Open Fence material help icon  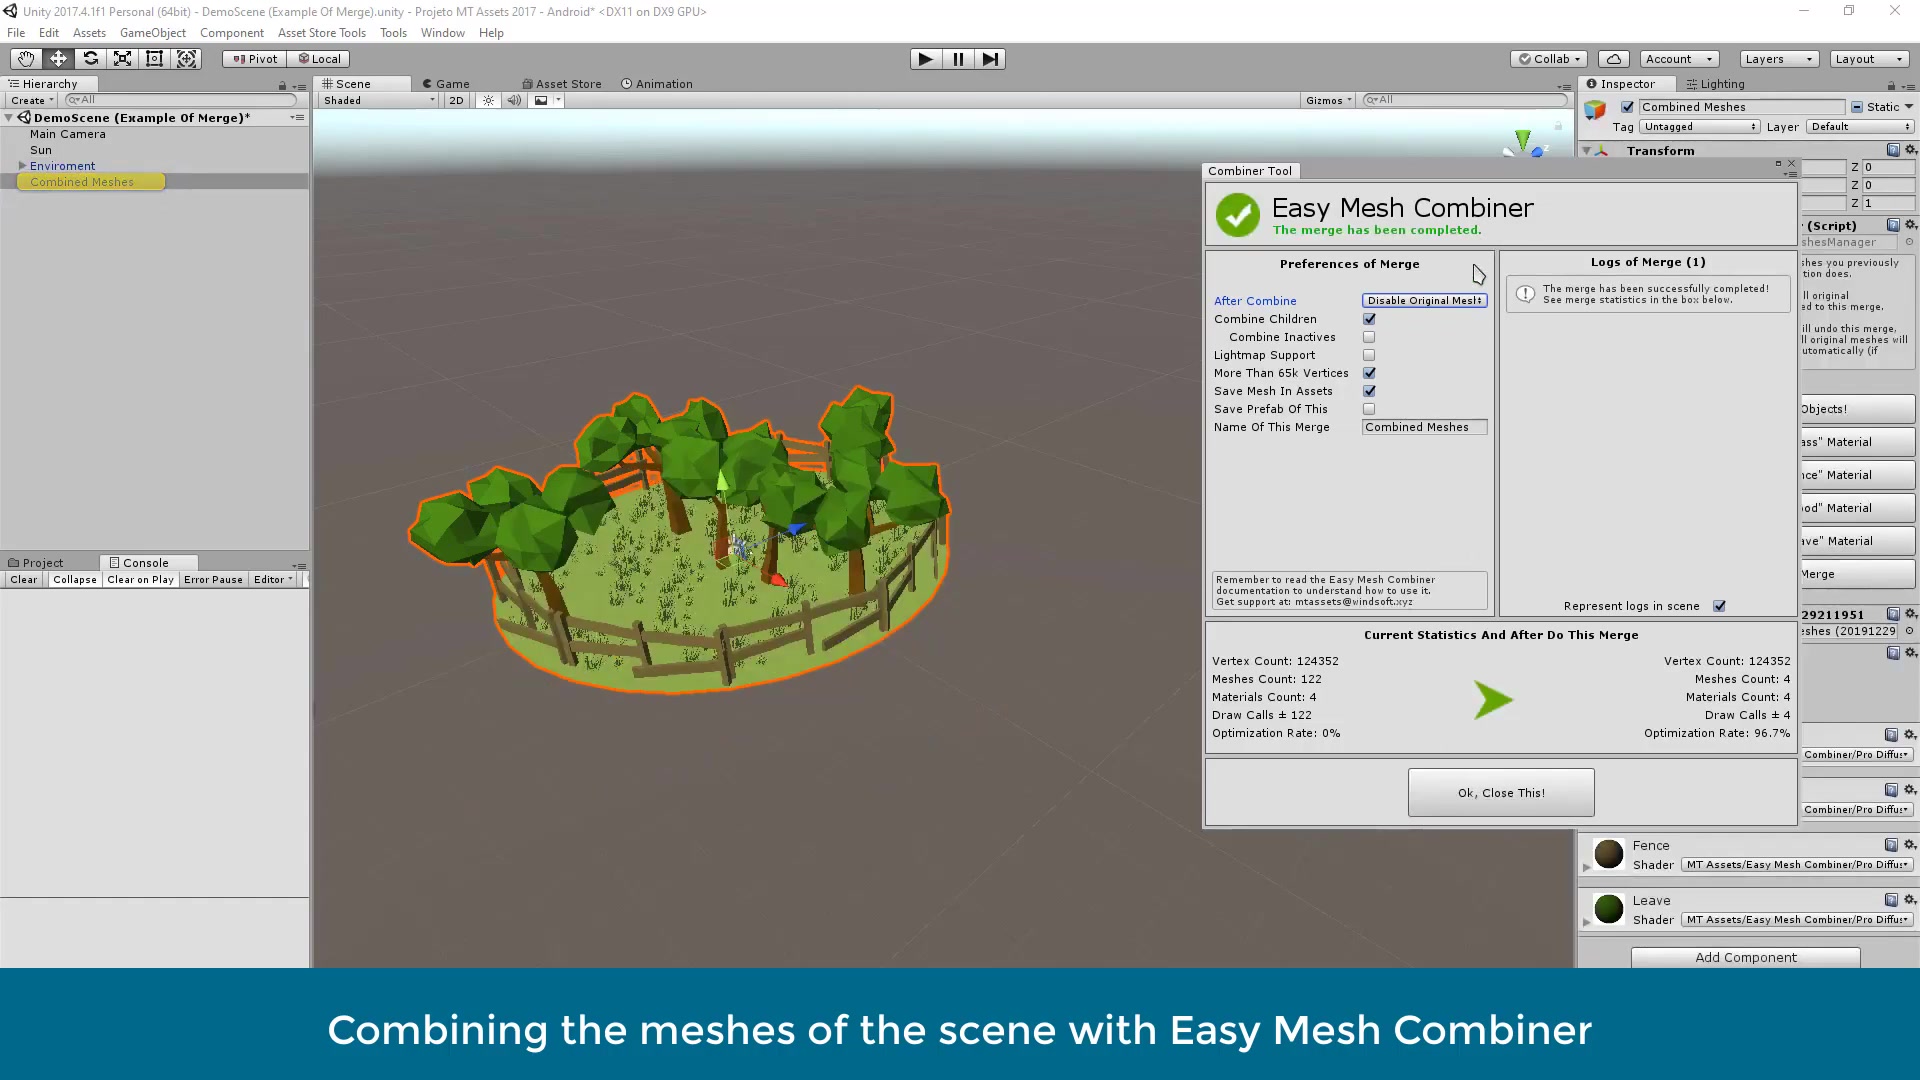[1891, 845]
